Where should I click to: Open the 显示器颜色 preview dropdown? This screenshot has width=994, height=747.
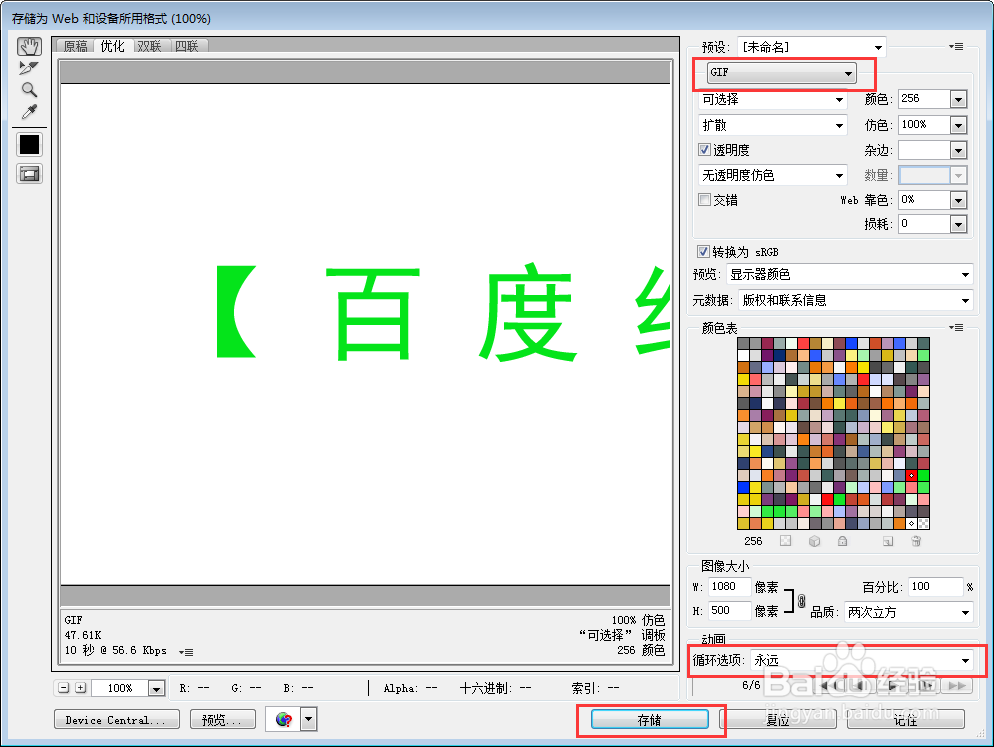849,275
